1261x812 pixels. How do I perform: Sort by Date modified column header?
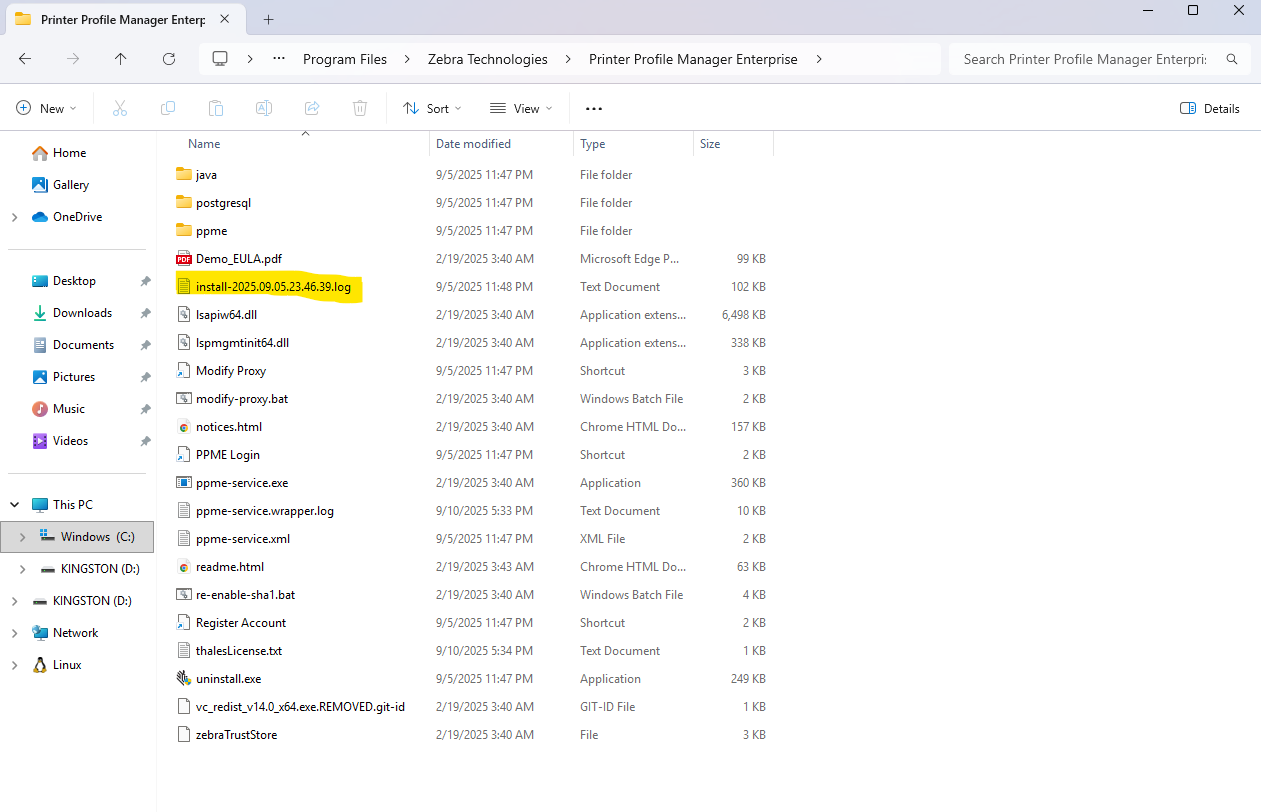click(473, 144)
